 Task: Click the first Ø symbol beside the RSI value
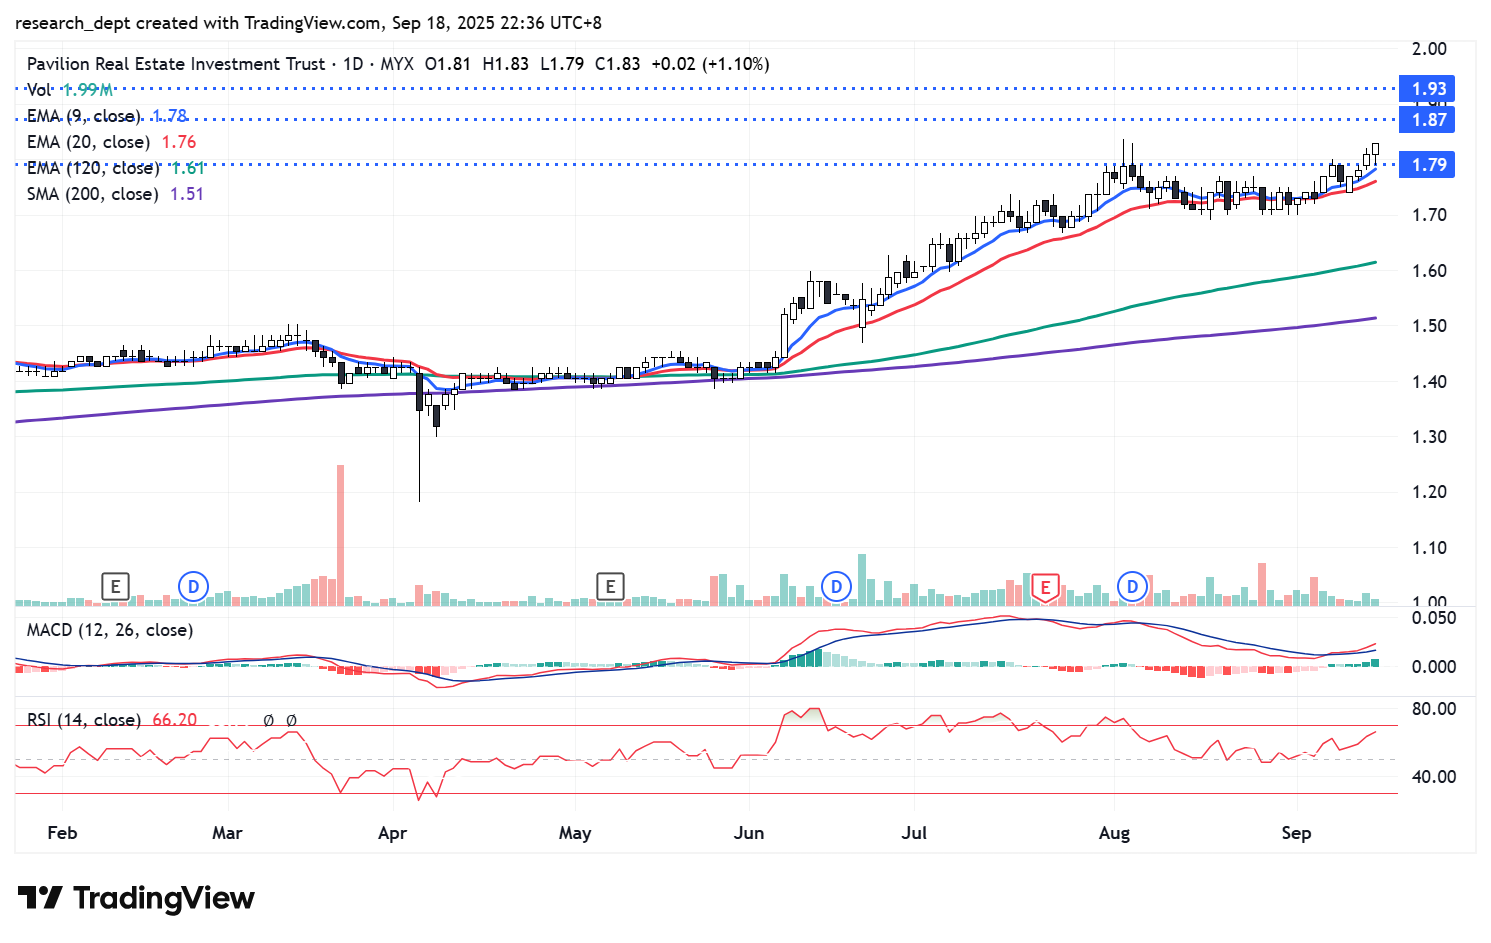(x=268, y=720)
